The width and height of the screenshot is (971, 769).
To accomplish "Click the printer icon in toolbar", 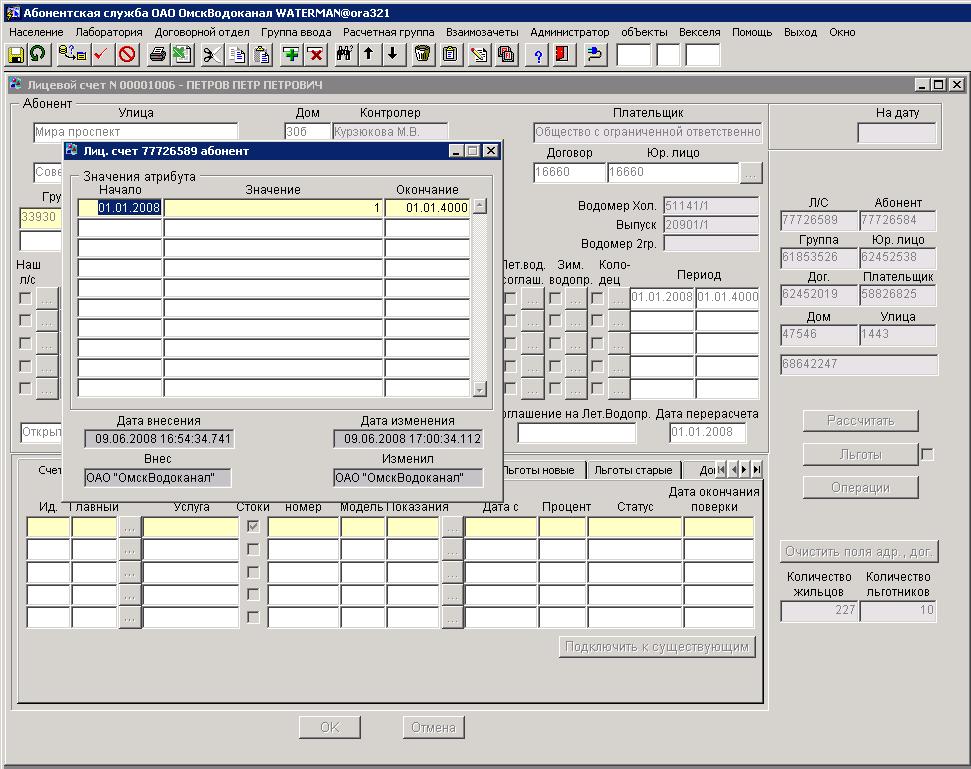I will pyautogui.click(x=157, y=55).
